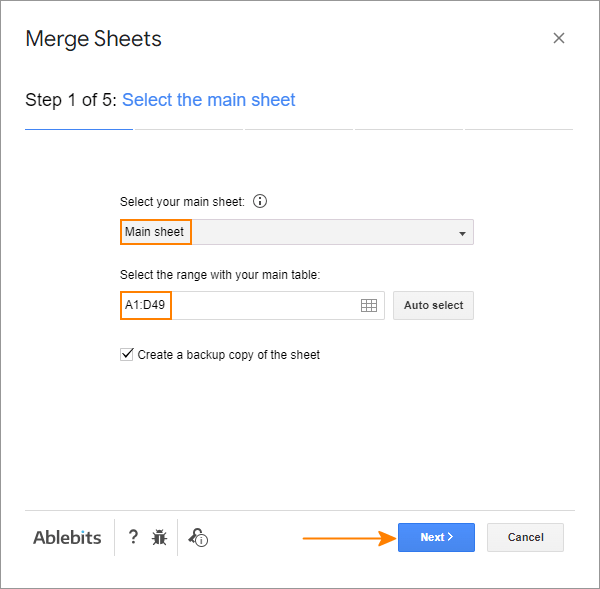Close the Merge Sheets dialog

pos(559,38)
